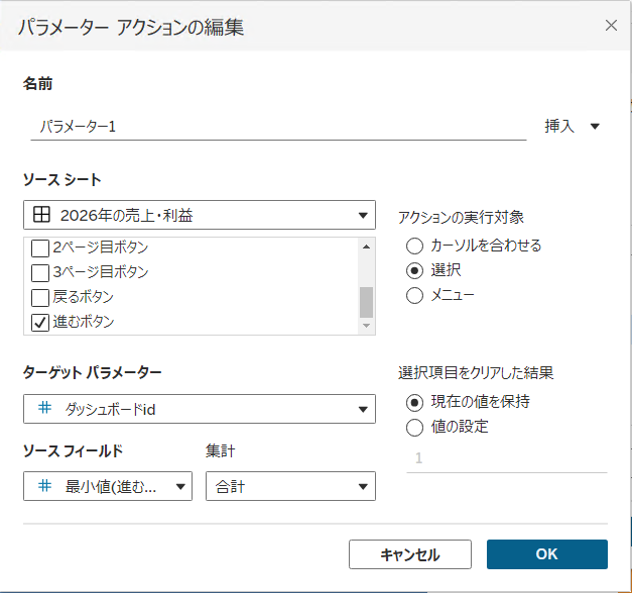
Task: Check the 戻るボタン checkbox
Action: point(40,298)
